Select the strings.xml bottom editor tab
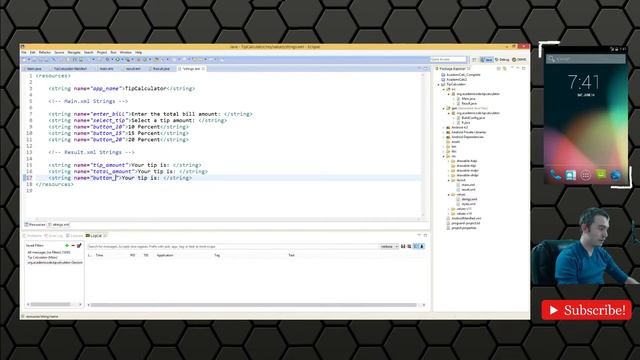Image resolution: width=640 pixels, height=360 pixels. tap(59, 224)
